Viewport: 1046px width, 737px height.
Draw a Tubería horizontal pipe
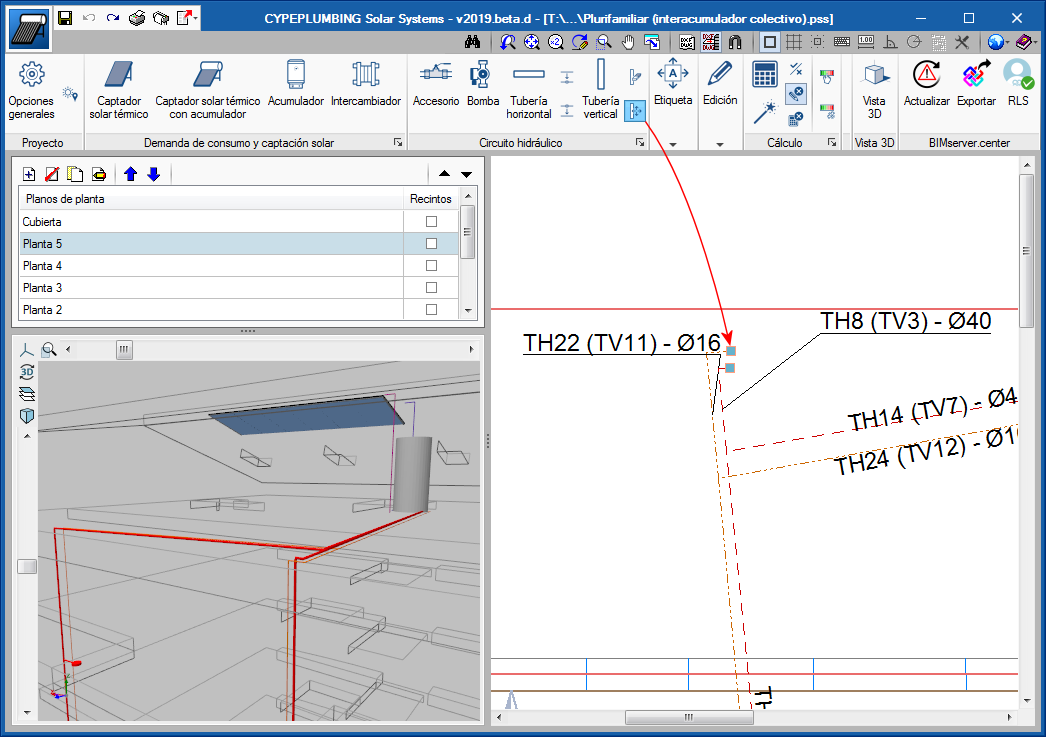[528, 91]
